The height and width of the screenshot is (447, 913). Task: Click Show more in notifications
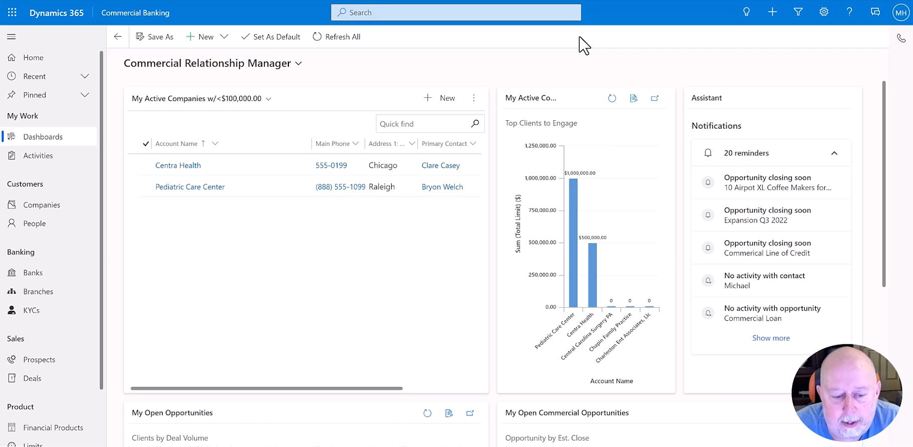(771, 338)
